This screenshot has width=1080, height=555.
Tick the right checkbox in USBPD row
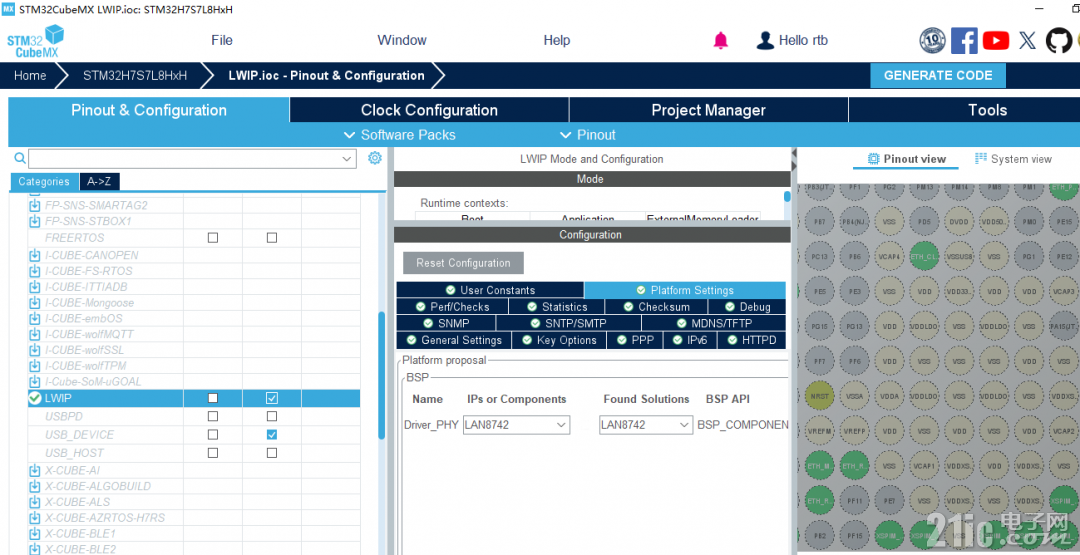(x=272, y=417)
